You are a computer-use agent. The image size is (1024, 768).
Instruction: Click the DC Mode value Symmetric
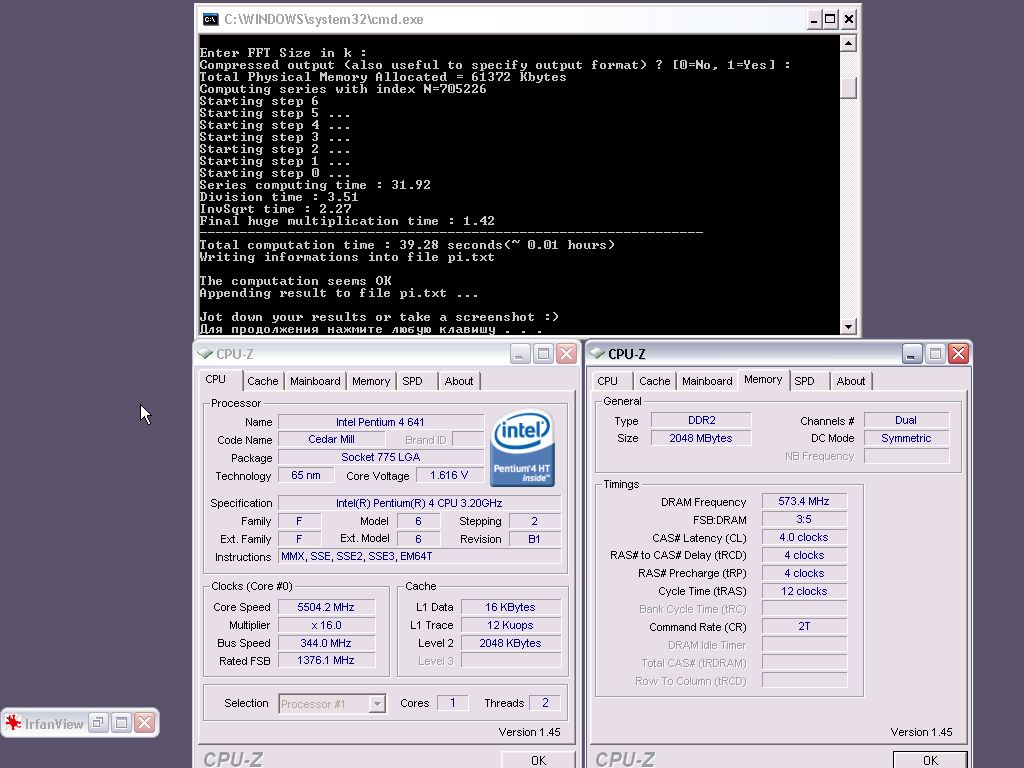point(906,438)
